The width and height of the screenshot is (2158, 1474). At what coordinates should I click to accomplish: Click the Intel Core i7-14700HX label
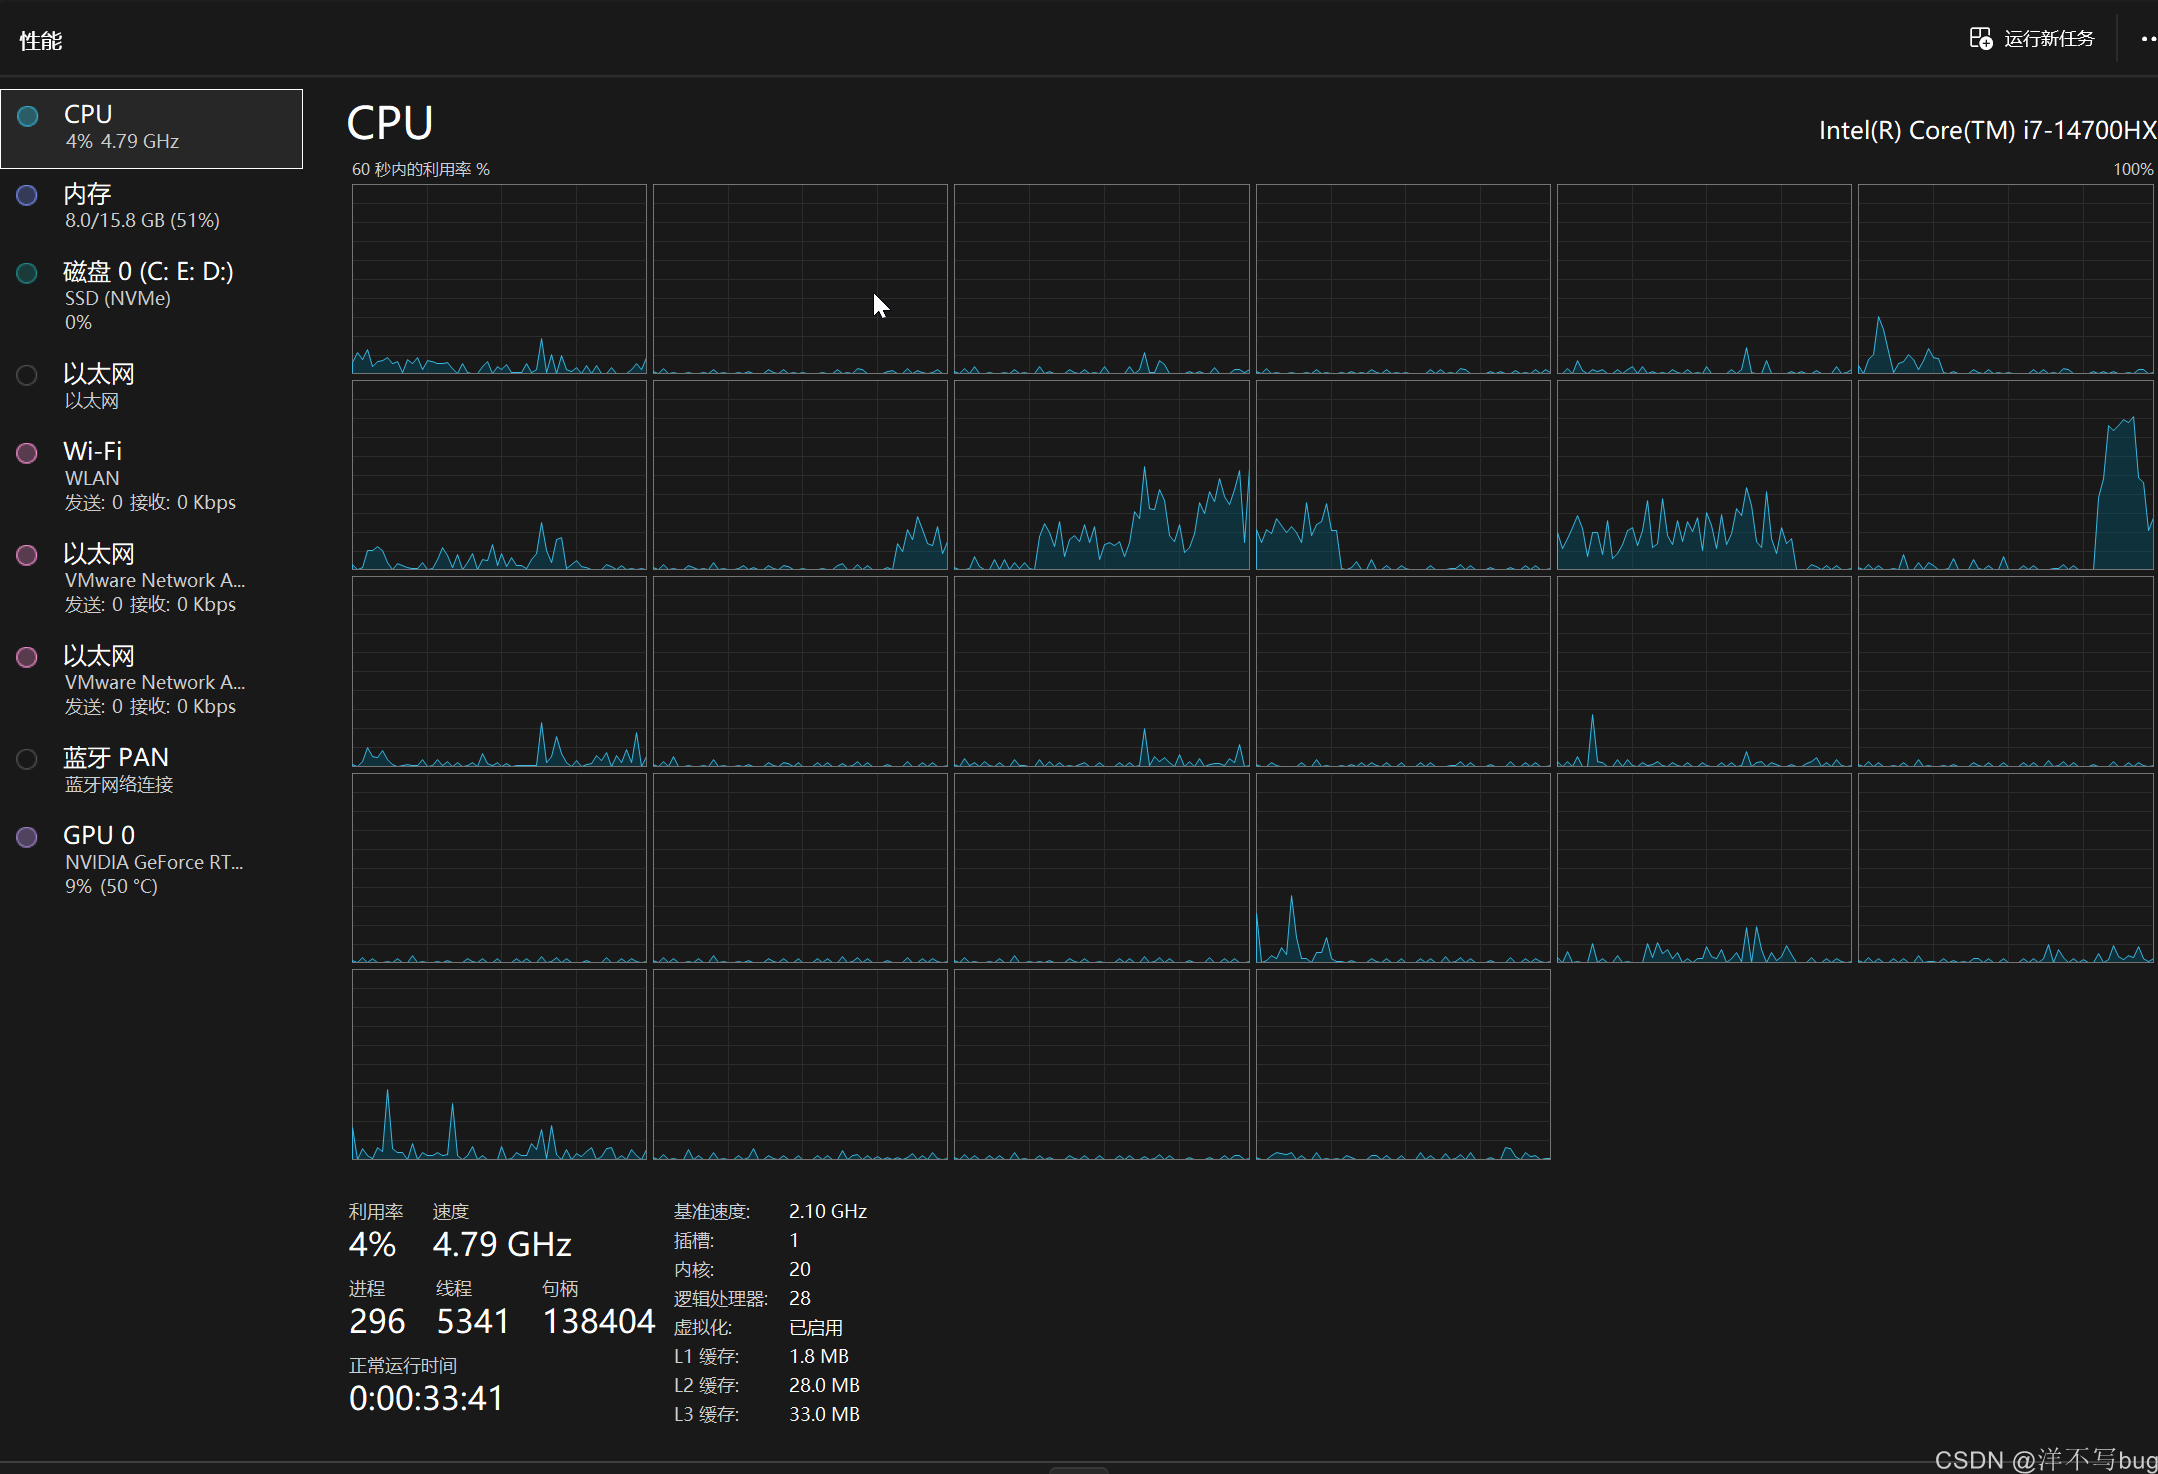[x=1986, y=131]
